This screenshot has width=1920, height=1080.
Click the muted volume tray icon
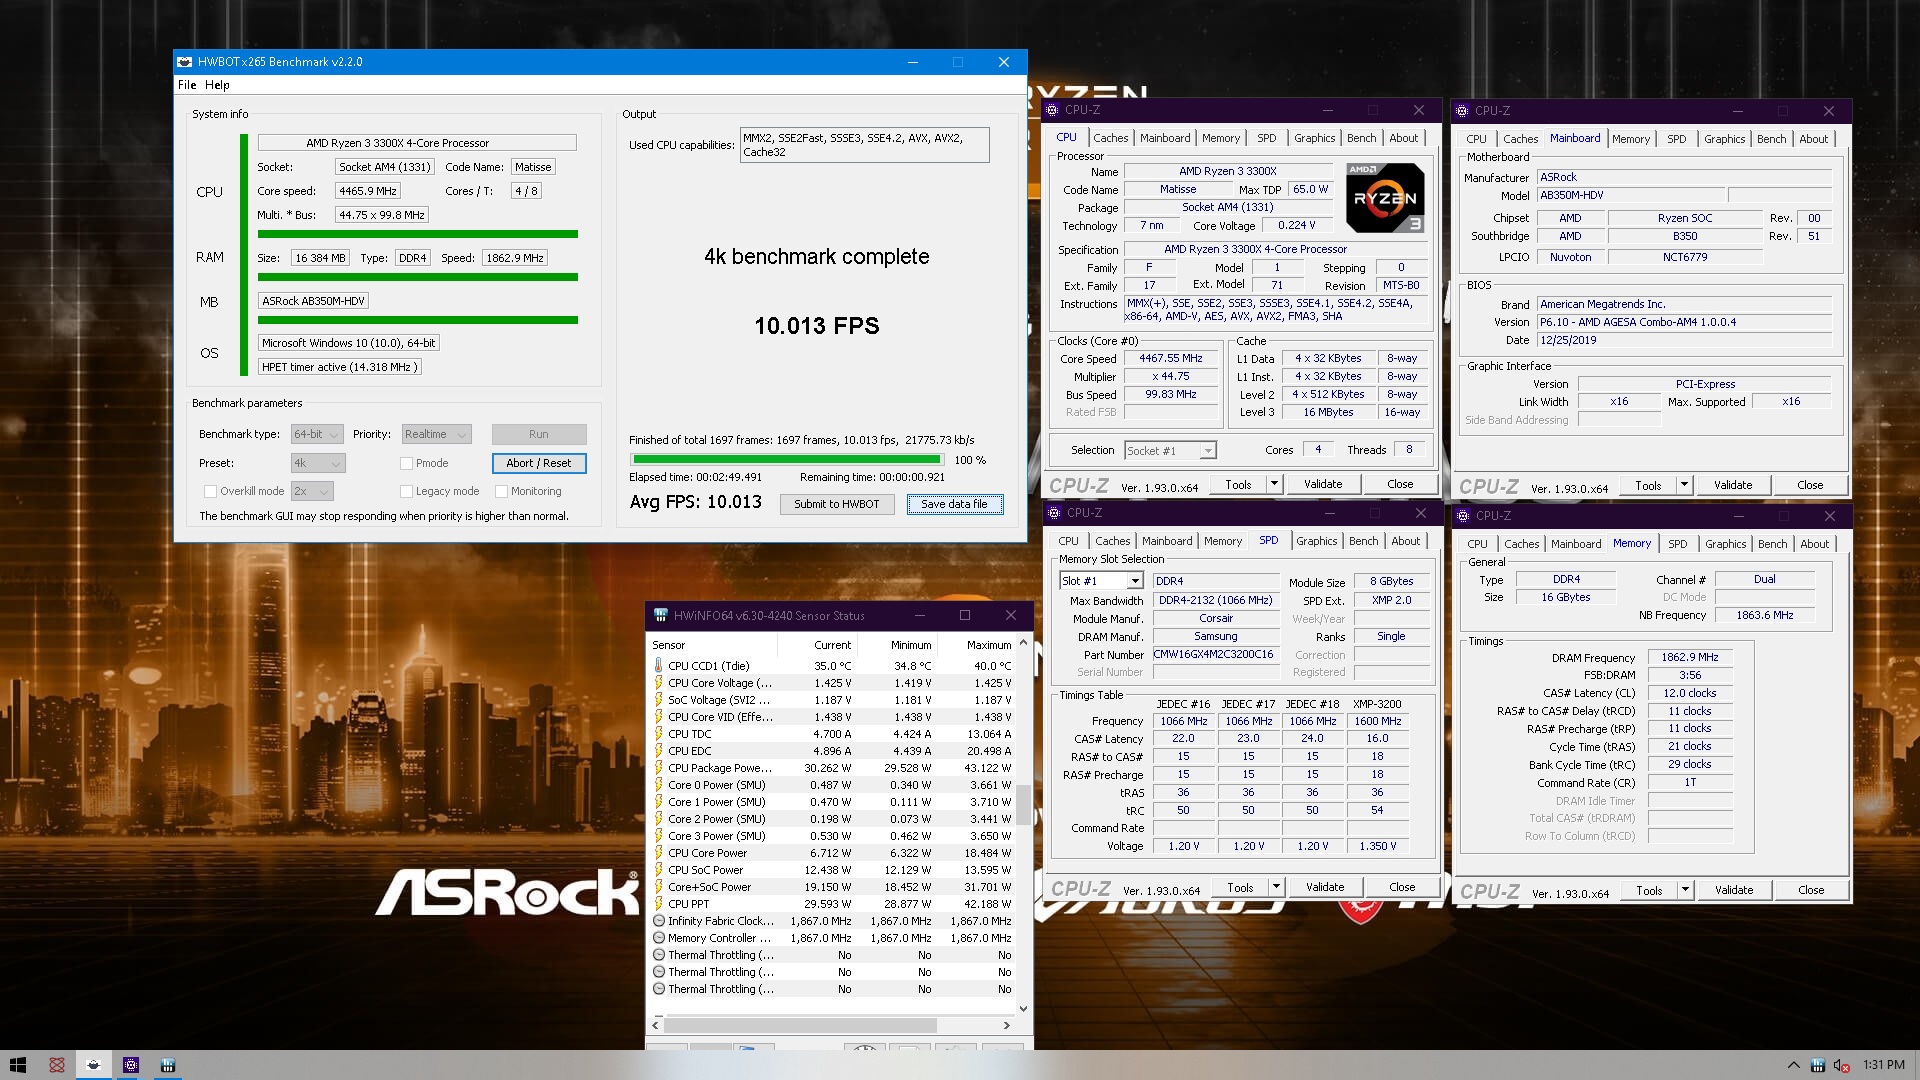(x=1842, y=1065)
